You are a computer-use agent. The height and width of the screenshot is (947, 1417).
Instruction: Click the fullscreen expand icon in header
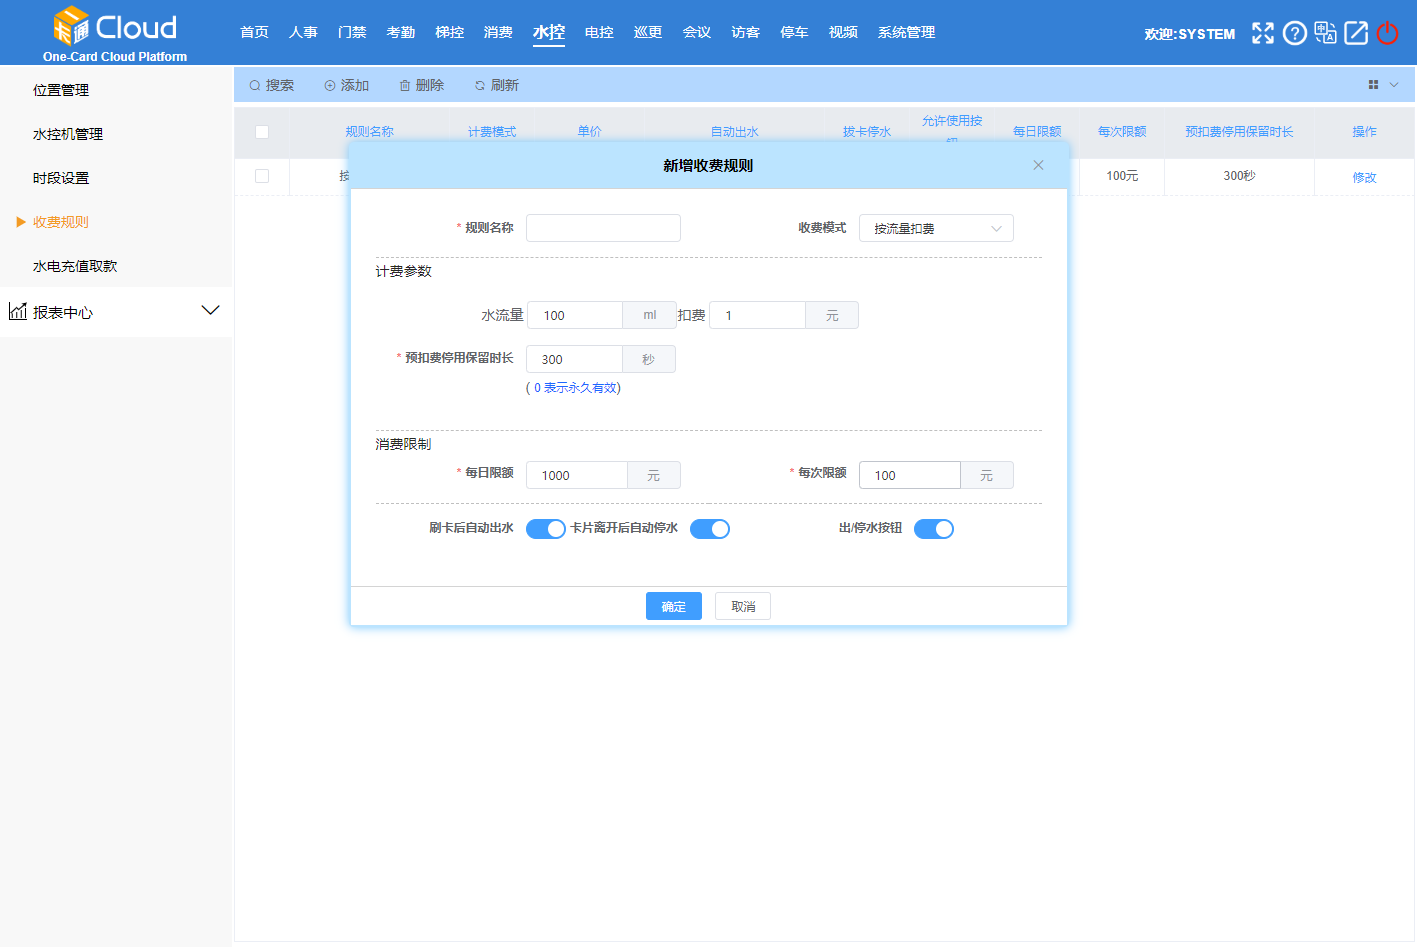click(1263, 33)
